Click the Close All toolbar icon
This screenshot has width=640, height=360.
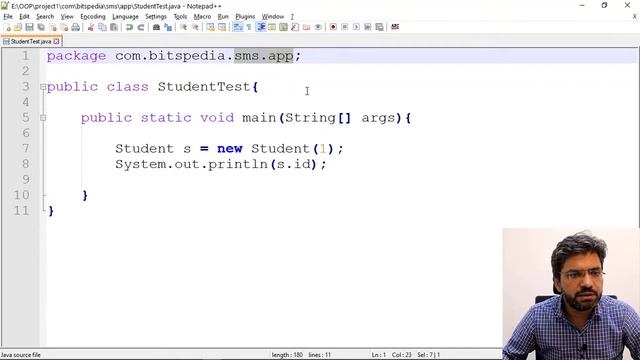click(64, 27)
